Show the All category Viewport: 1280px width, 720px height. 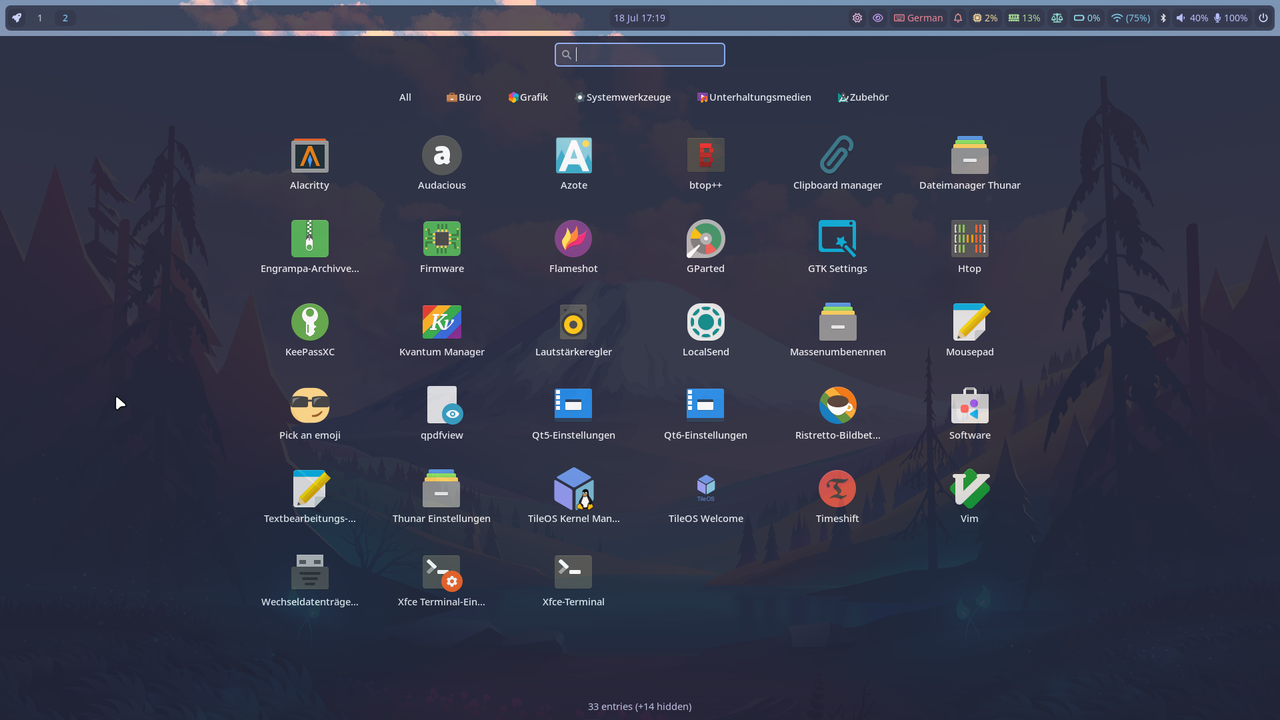[405, 97]
